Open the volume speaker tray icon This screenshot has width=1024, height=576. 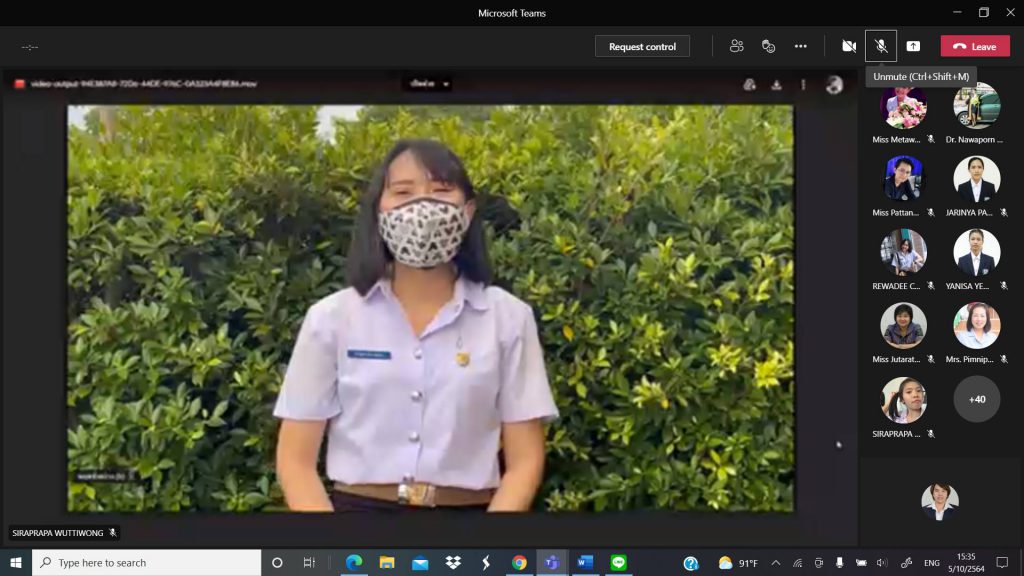pos(882,563)
